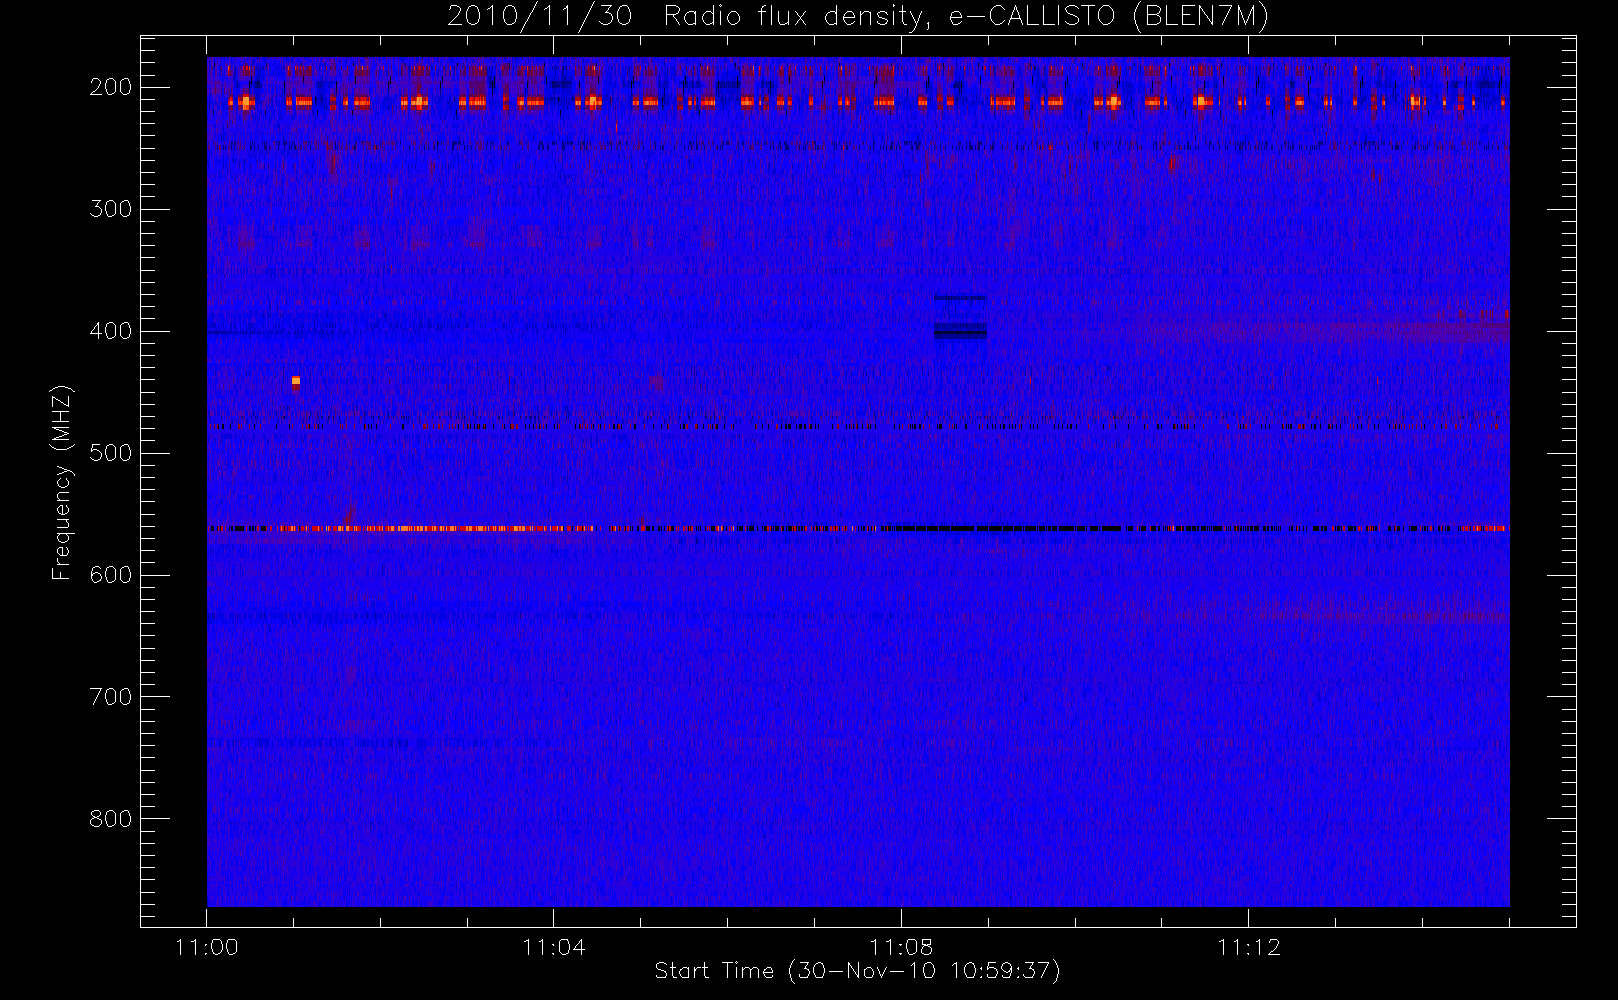Click the 500 frequency tick label

111,453
